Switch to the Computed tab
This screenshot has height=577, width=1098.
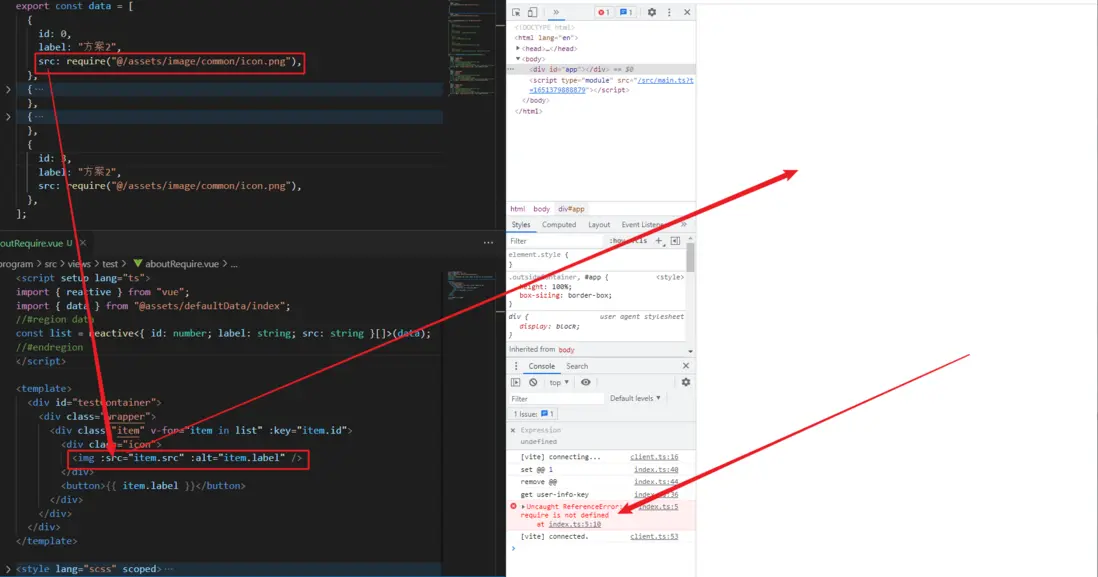[559, 225]
